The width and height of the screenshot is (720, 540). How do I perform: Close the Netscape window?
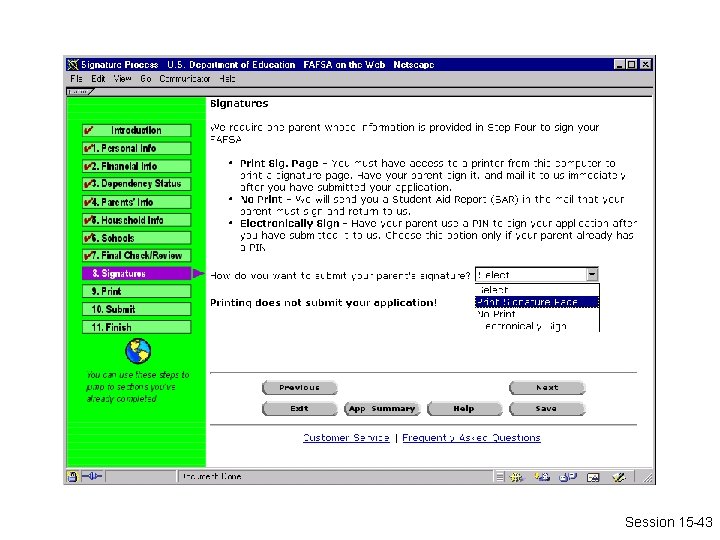(x=645, y=65)
